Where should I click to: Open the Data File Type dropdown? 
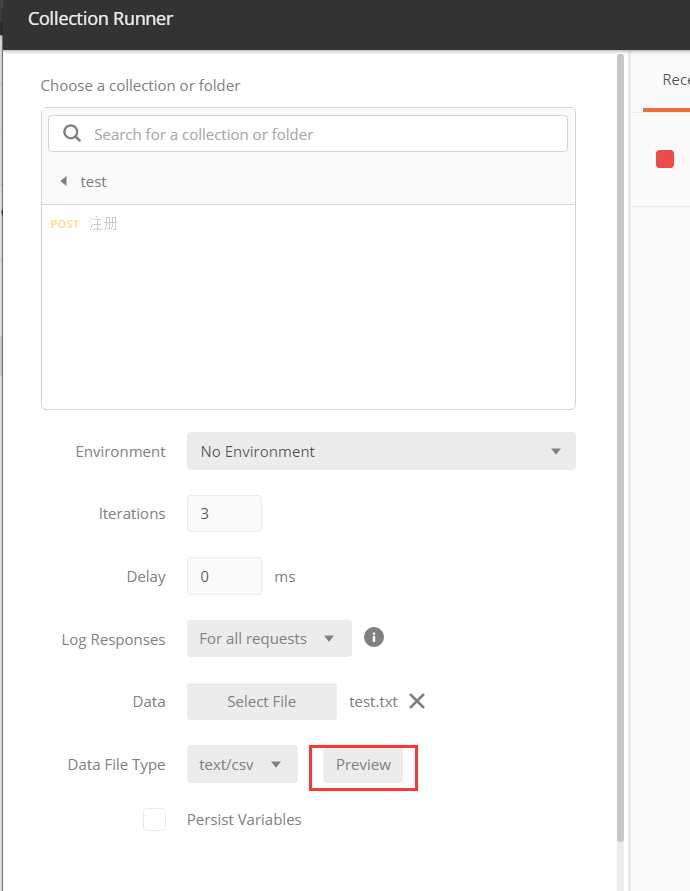coord(242,764)
